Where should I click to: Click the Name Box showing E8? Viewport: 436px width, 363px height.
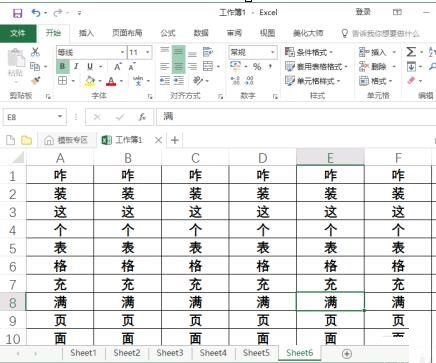point(34,117)
